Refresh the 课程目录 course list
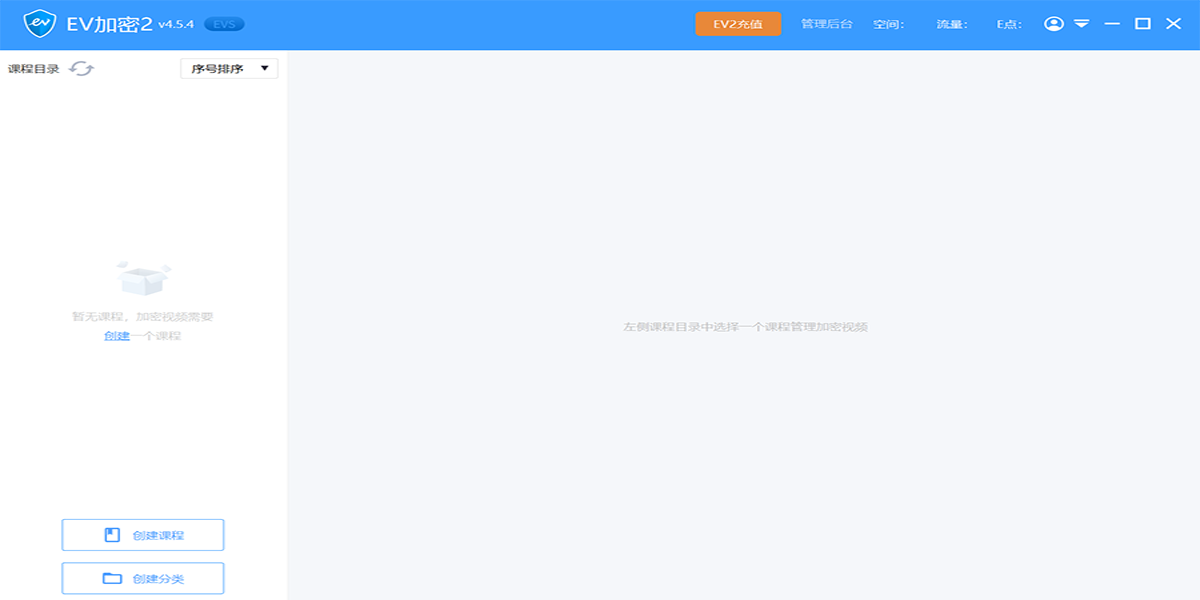The image size is (1200, 600). pyautogui.click(x=81, y=68)
